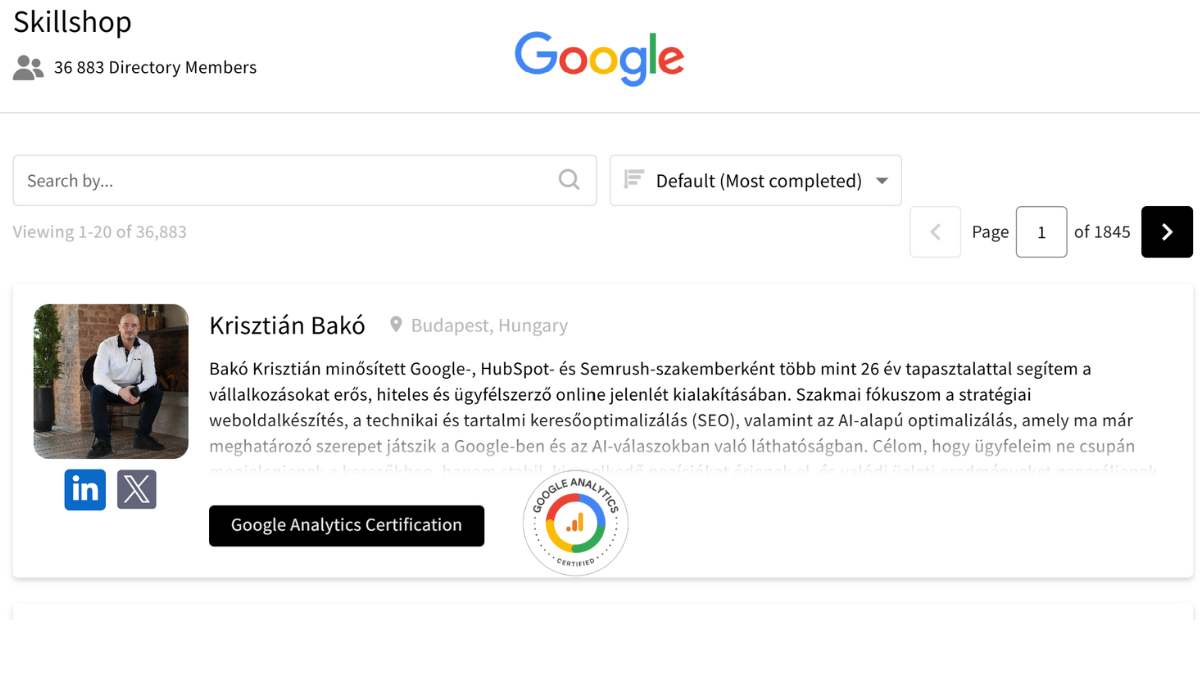Open Krisztián Bakó's X profile icon
Viewport: 1200px width, 675px height.
[137, 489]
